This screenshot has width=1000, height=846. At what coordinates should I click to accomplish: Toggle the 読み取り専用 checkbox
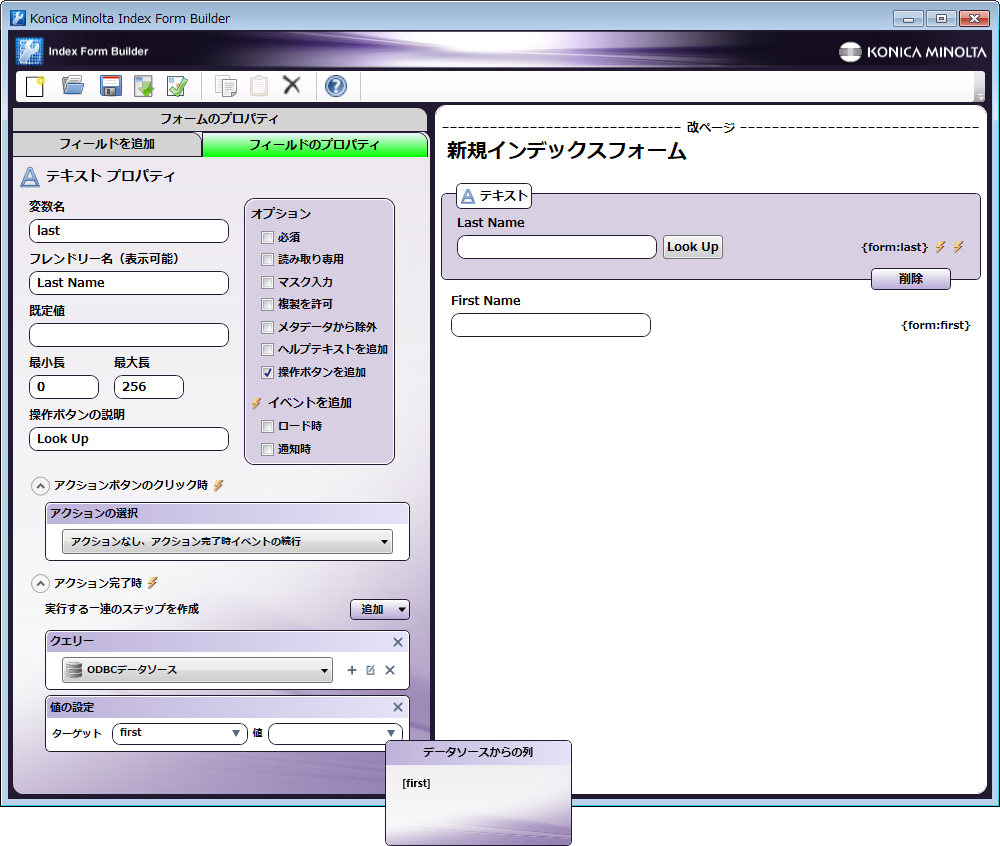(267, 259)
